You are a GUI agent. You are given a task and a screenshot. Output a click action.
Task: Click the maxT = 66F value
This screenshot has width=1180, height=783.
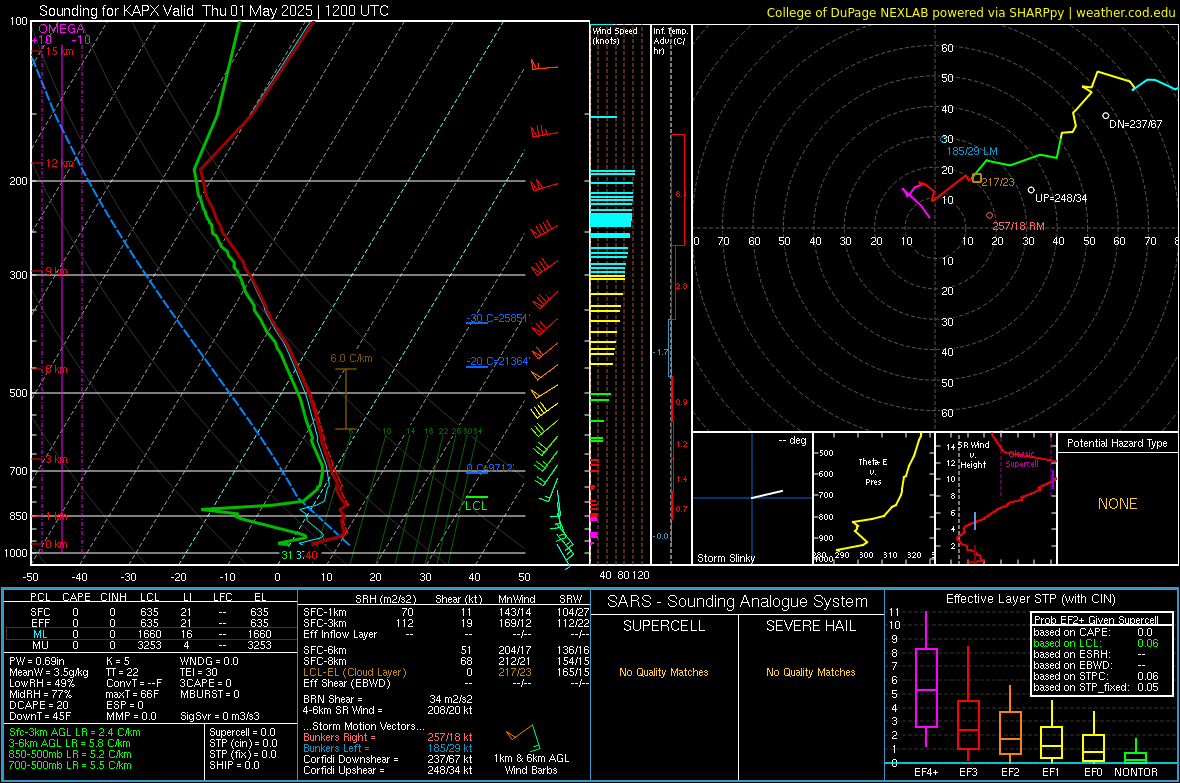(x=132, y=694)
